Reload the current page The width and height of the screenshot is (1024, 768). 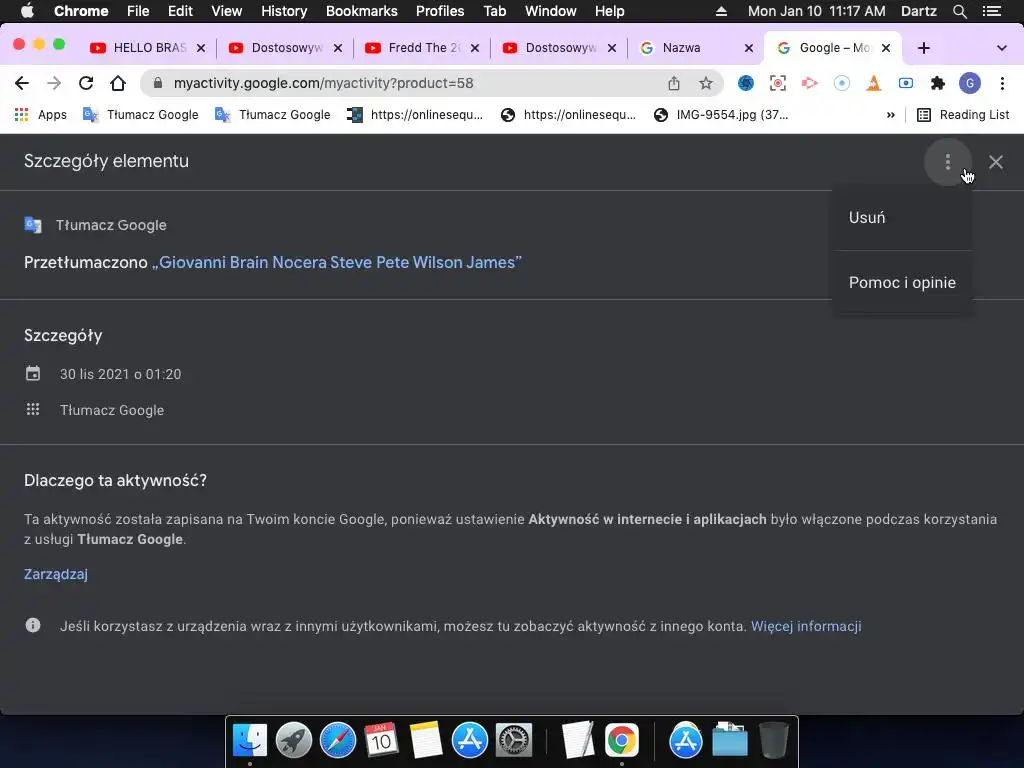pyautogui.click(x=86, y=83)
